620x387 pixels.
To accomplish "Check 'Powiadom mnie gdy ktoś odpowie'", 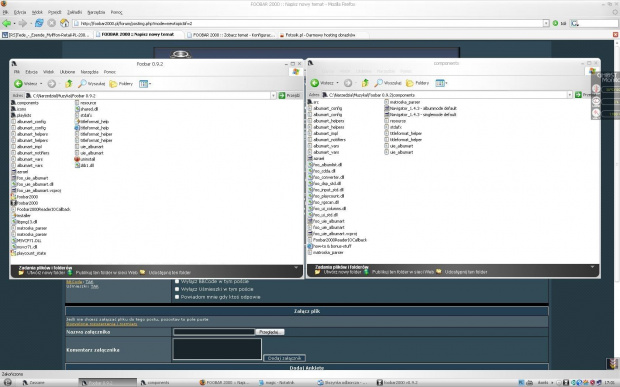I will (177, 297).
